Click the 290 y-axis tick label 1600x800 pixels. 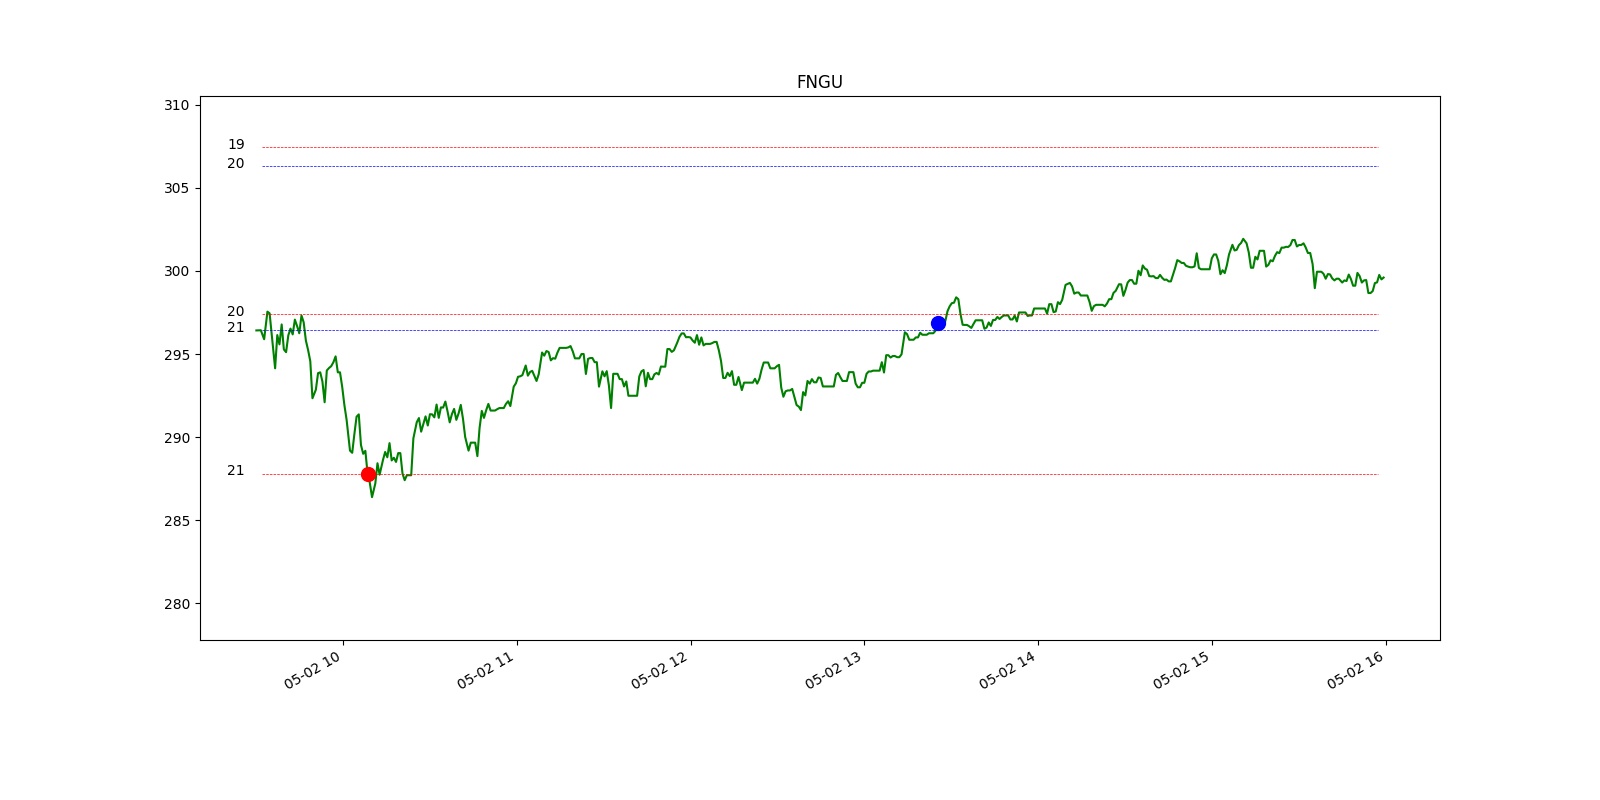pos(176,437)
